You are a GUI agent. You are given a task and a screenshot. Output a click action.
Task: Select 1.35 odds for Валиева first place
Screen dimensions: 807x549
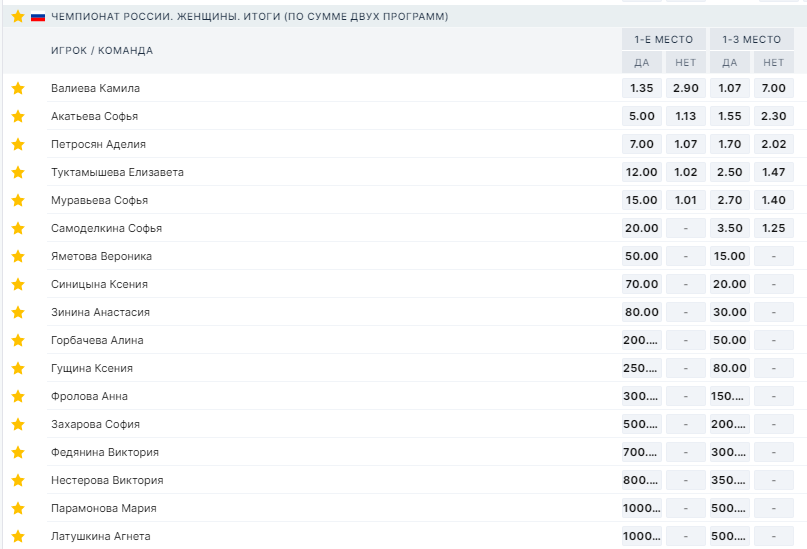641,88
